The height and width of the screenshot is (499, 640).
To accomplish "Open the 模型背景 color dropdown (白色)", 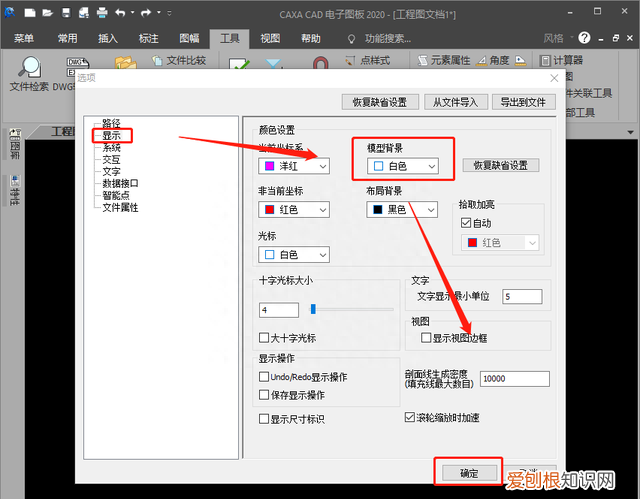I will [x=403, y=166].
